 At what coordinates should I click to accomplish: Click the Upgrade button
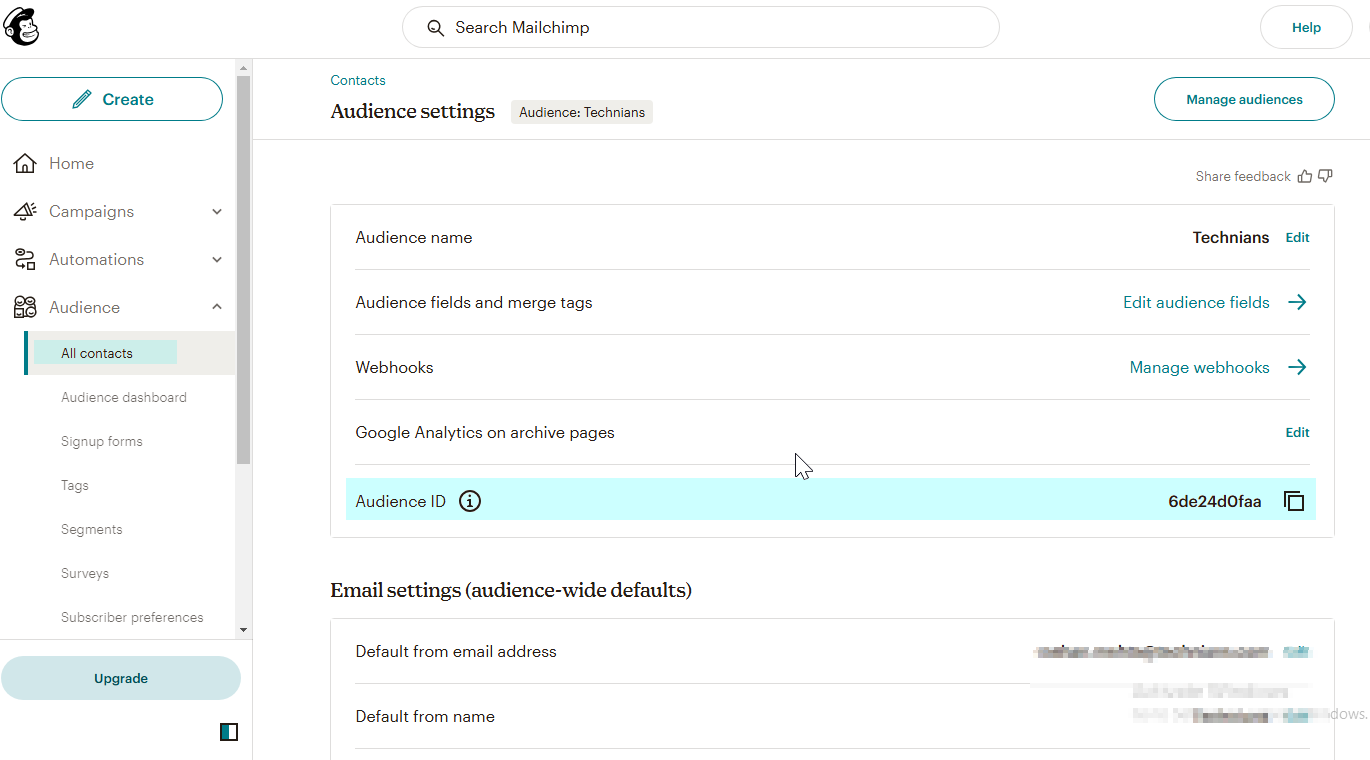[x=121, y=678]
